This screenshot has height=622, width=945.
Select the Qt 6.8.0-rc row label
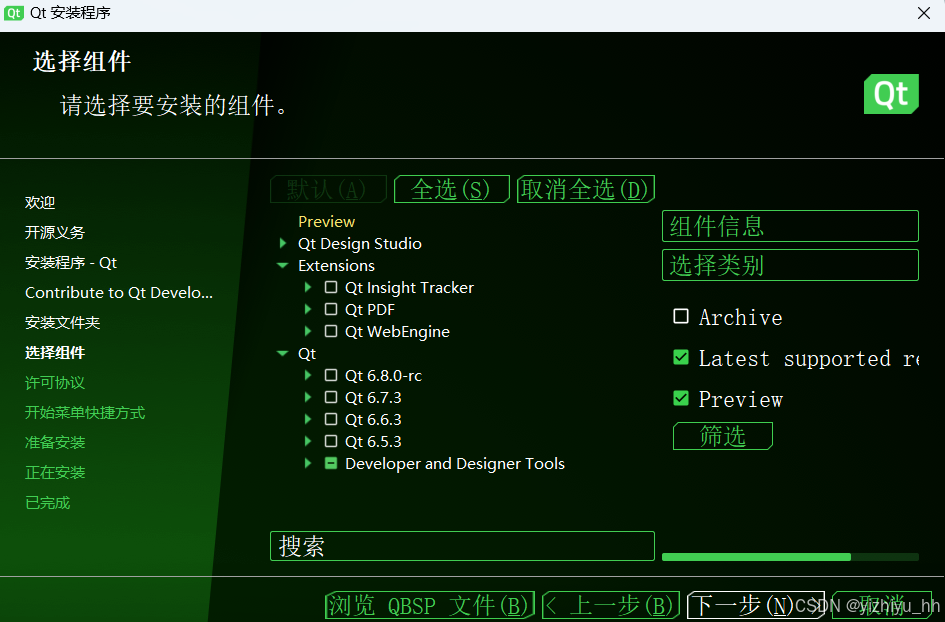(x=383, y=375)
